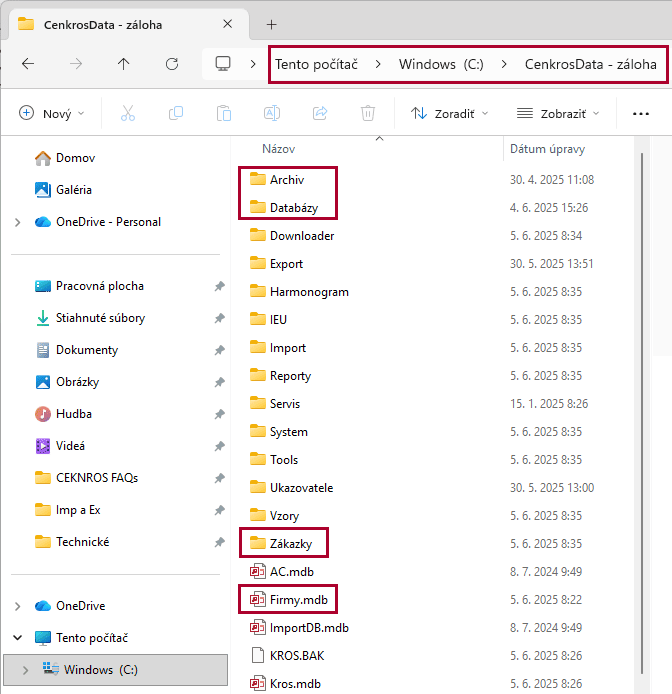The height and width of the screenshot is (694, 672).
Task: Select the Zákazky folder
Action: pos(291,544)
